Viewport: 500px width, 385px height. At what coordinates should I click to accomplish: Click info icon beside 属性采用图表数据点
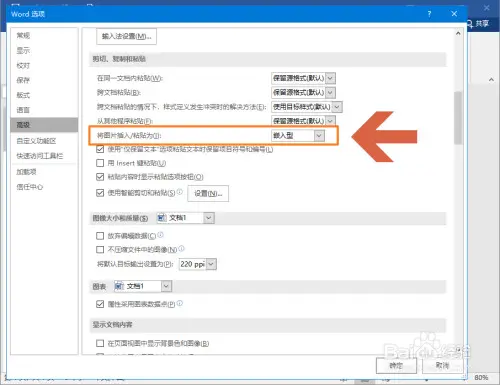[x=180, y=303]
